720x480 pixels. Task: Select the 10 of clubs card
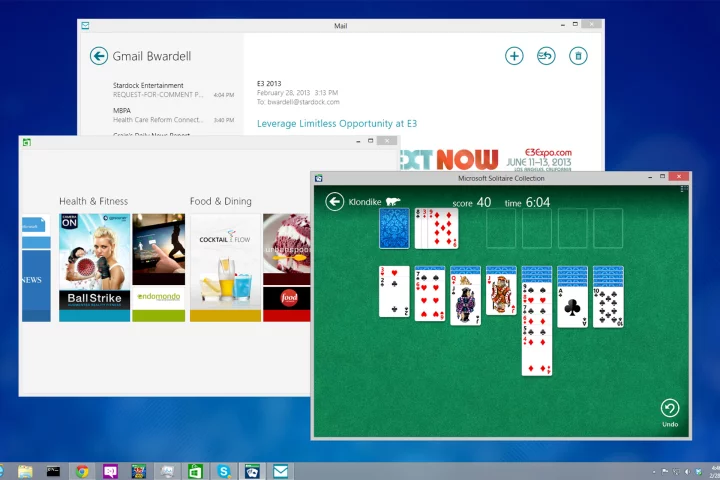tap(608, 307)
